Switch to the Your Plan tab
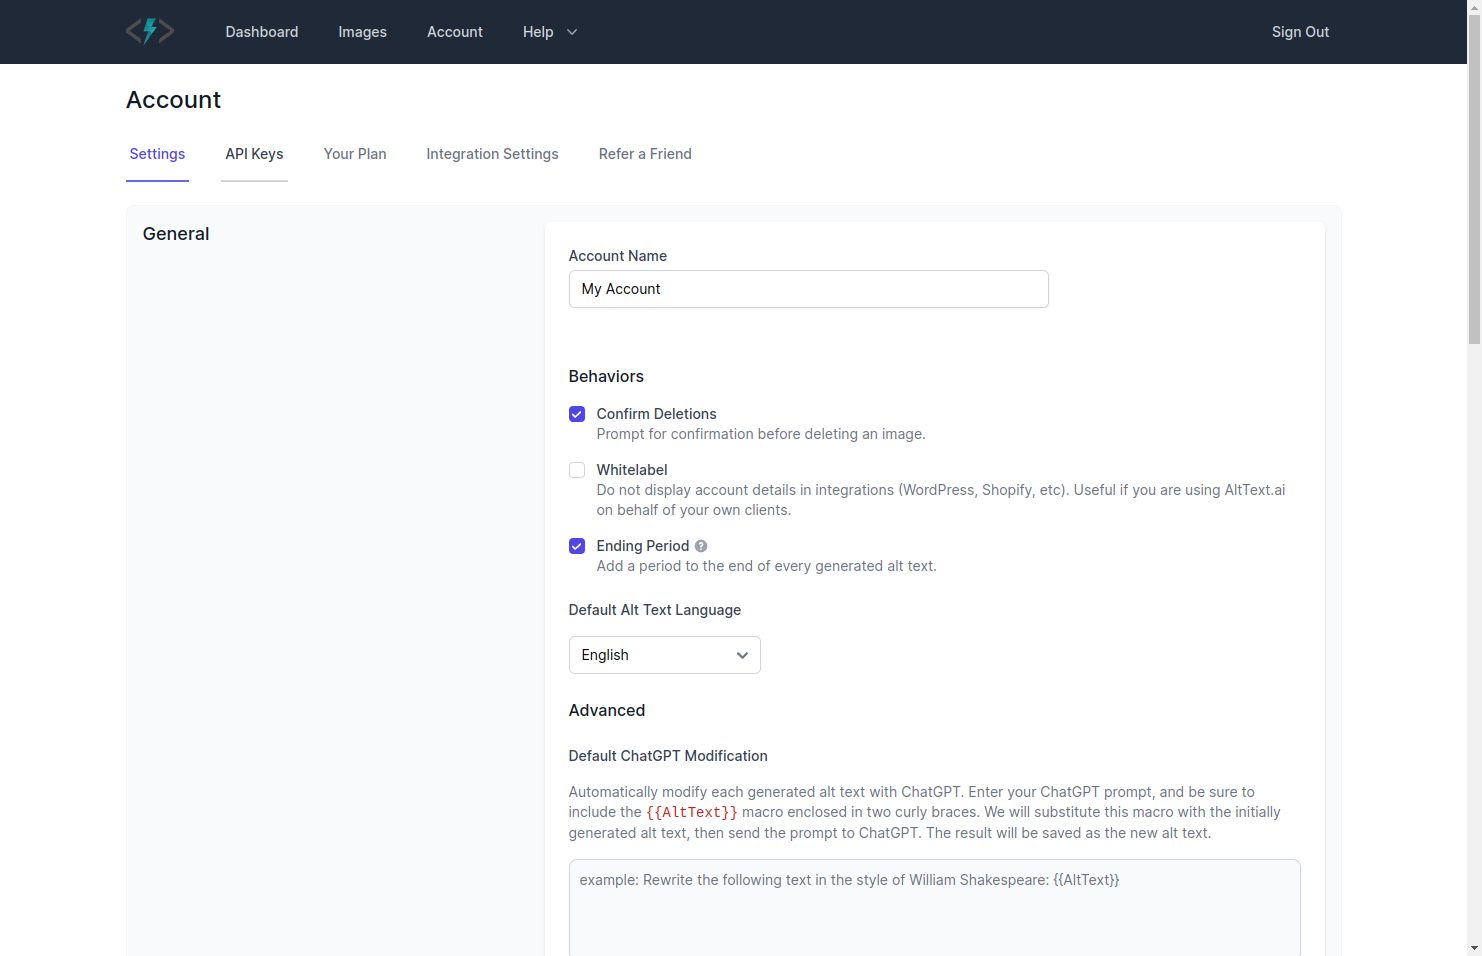 [355, 154]
